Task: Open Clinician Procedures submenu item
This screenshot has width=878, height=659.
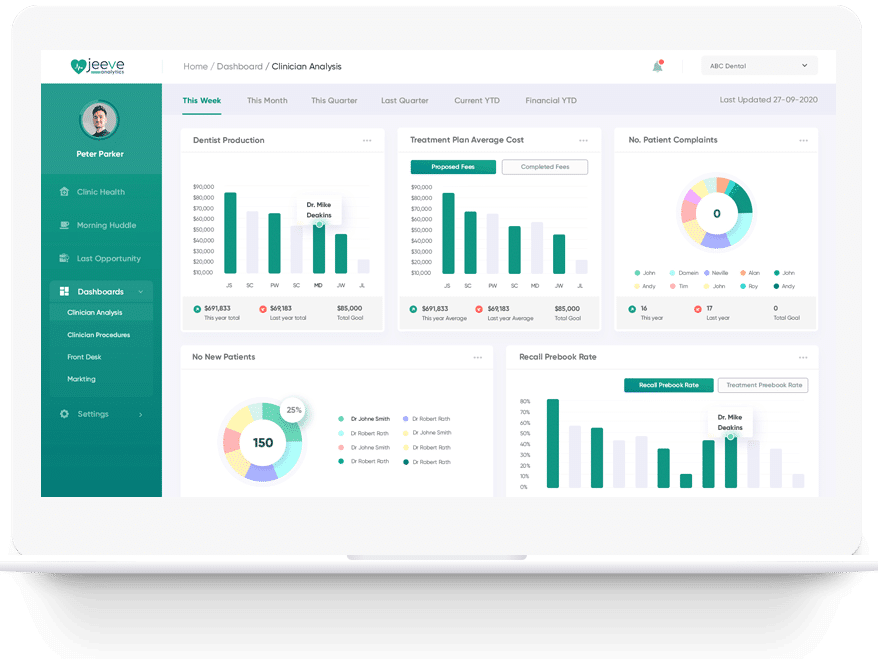Action: pos(101,335)
